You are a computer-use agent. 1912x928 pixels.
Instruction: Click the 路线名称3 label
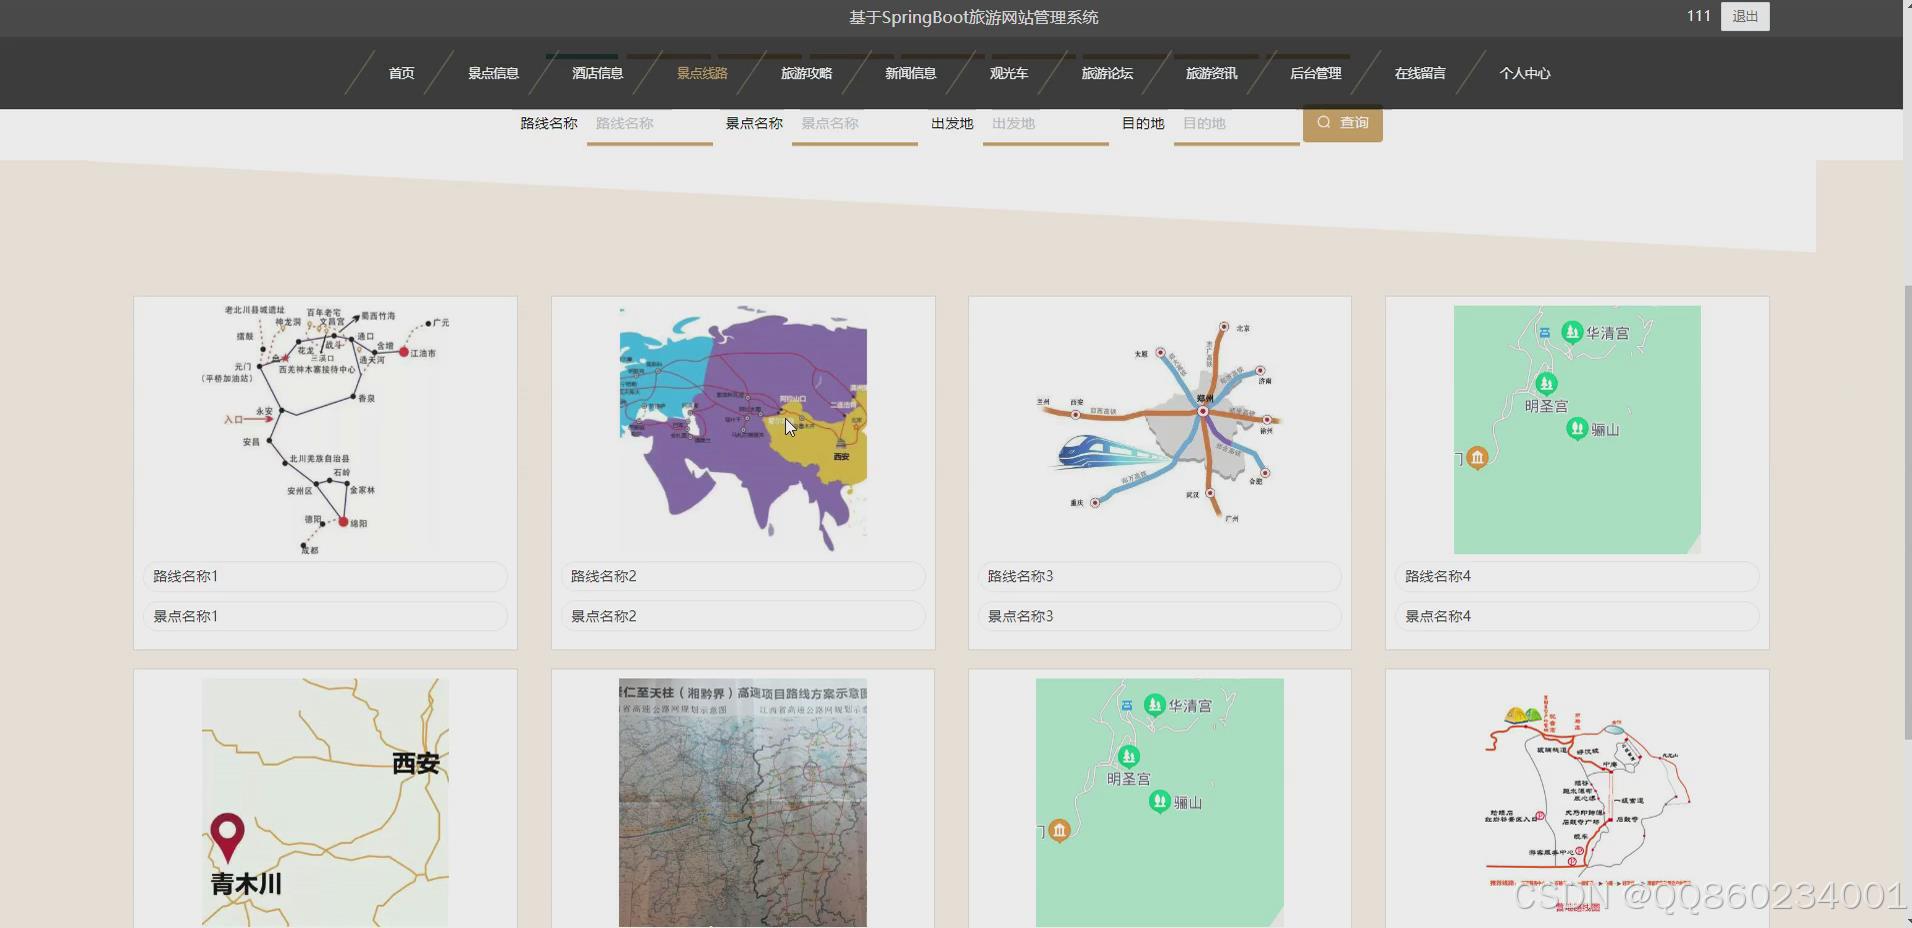point(1160,576)
